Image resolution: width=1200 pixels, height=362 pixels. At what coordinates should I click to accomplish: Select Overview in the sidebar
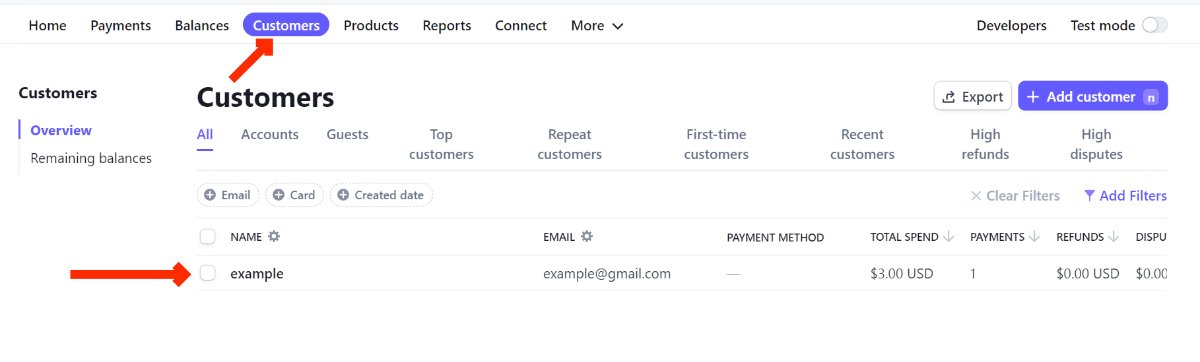point(61,130)
